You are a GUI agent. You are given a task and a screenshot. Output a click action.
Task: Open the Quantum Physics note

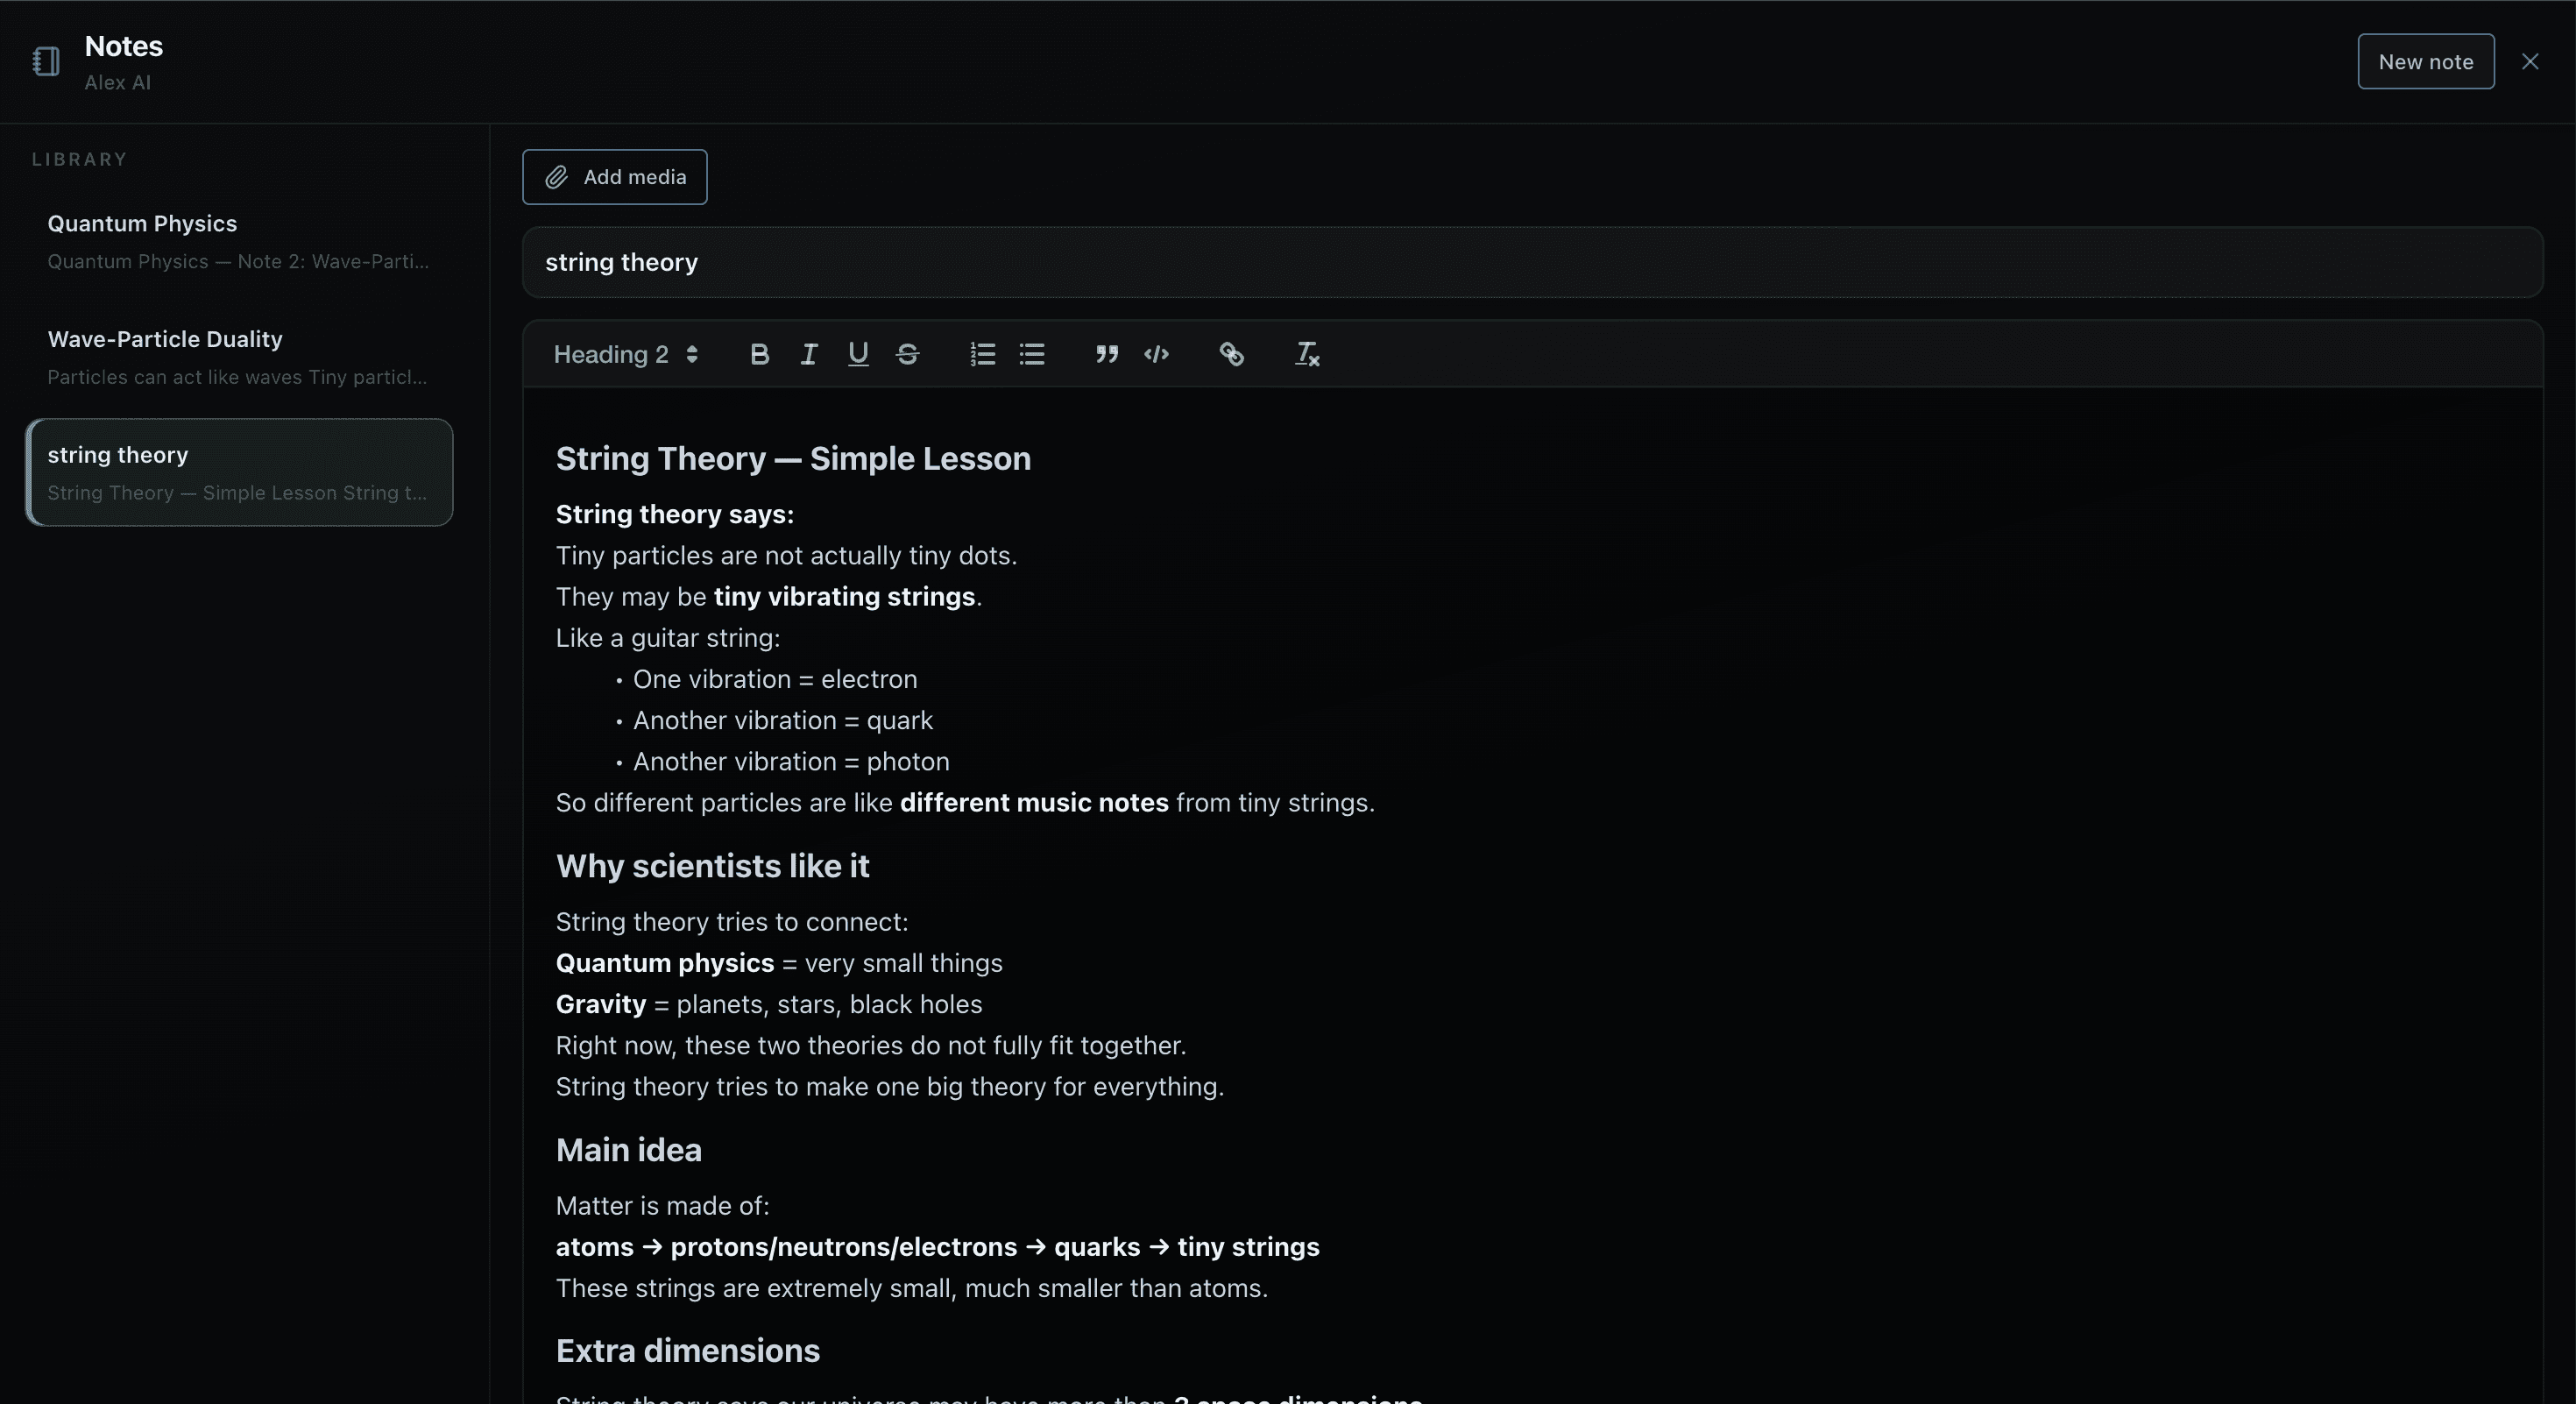[x=239, y=241]
